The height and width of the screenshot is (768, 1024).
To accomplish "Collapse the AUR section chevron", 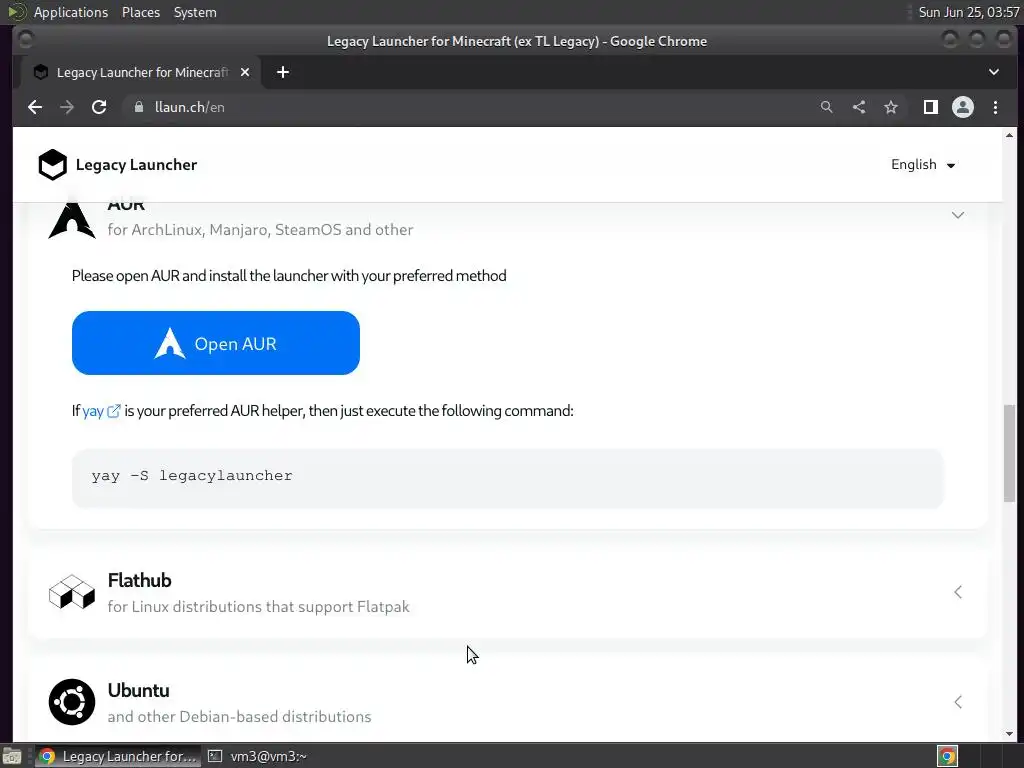I will click(958, 215).
